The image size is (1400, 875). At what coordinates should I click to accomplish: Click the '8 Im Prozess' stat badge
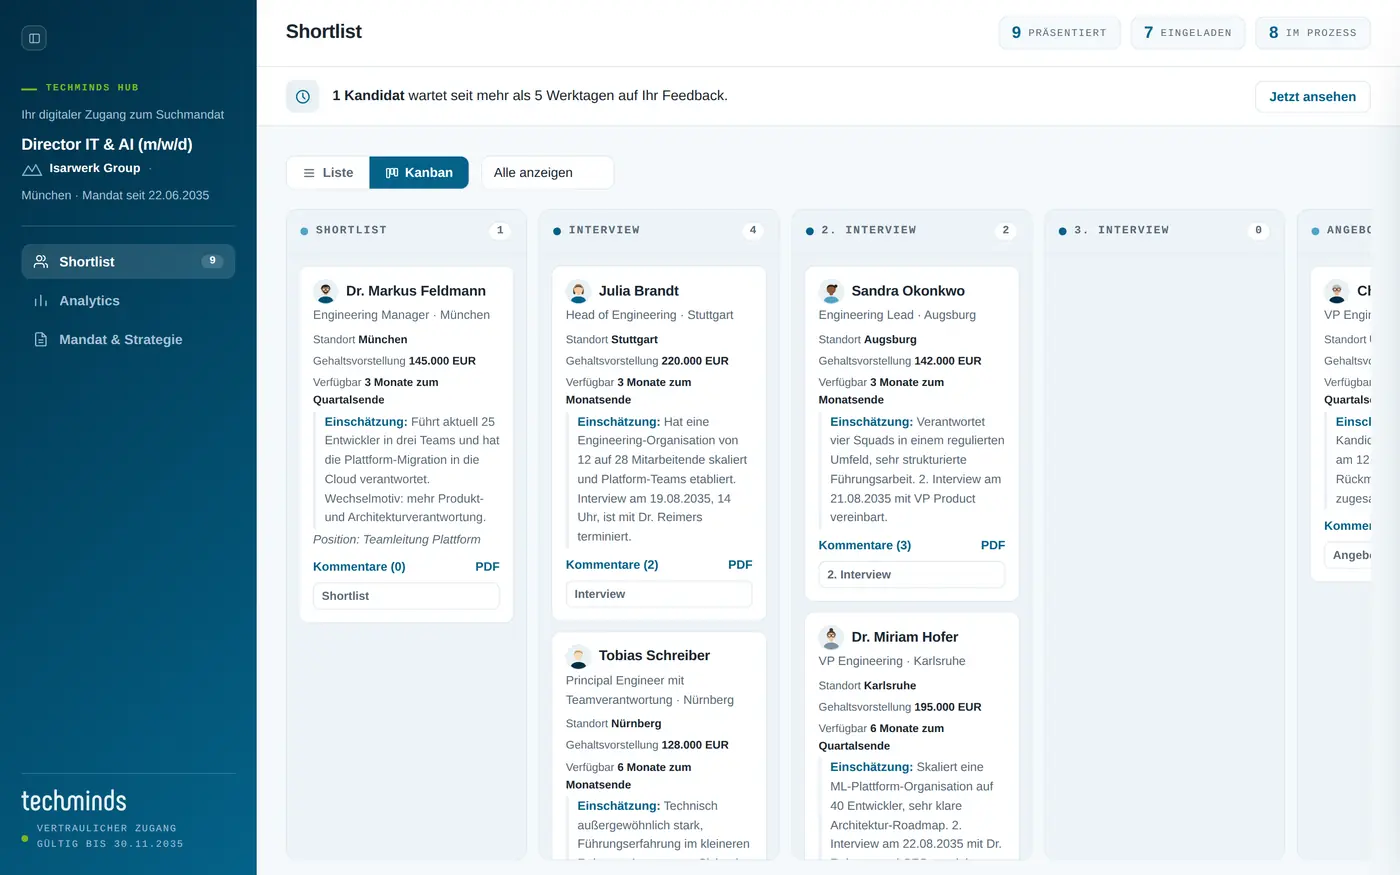[x=1313, y=33]
